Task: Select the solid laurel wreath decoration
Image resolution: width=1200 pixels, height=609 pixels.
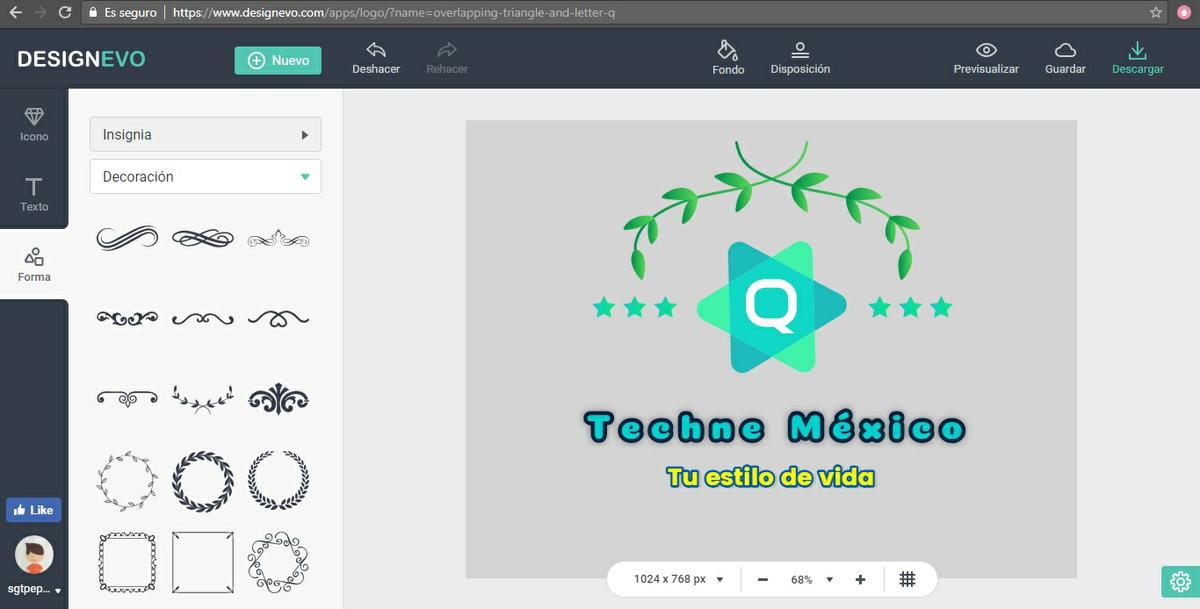Action: tap(202, 481)
